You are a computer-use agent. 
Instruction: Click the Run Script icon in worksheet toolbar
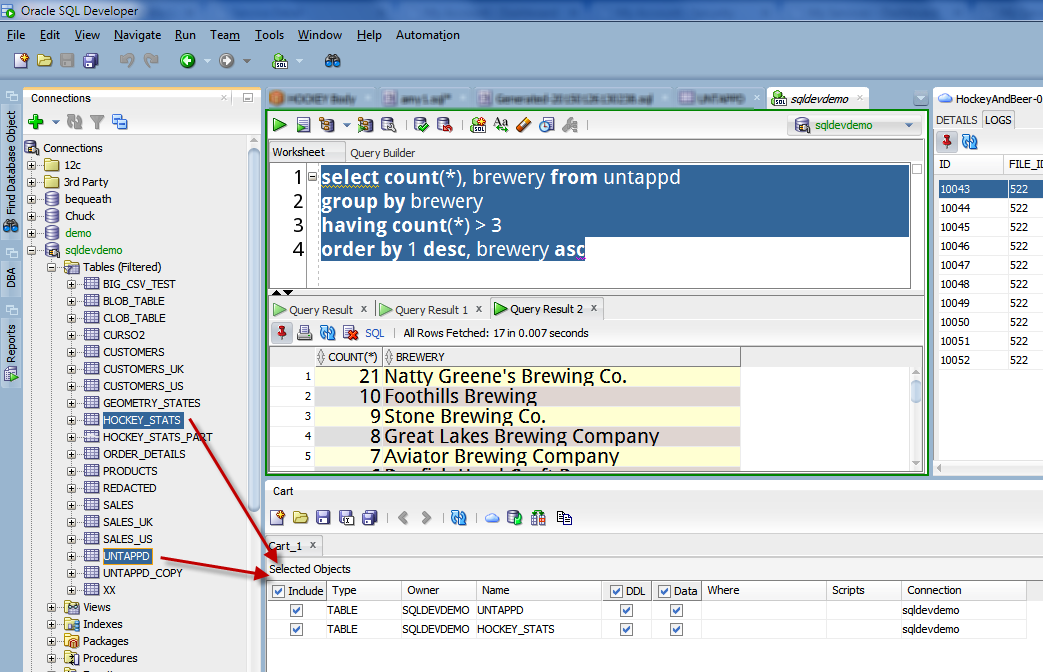click(303, 125)
